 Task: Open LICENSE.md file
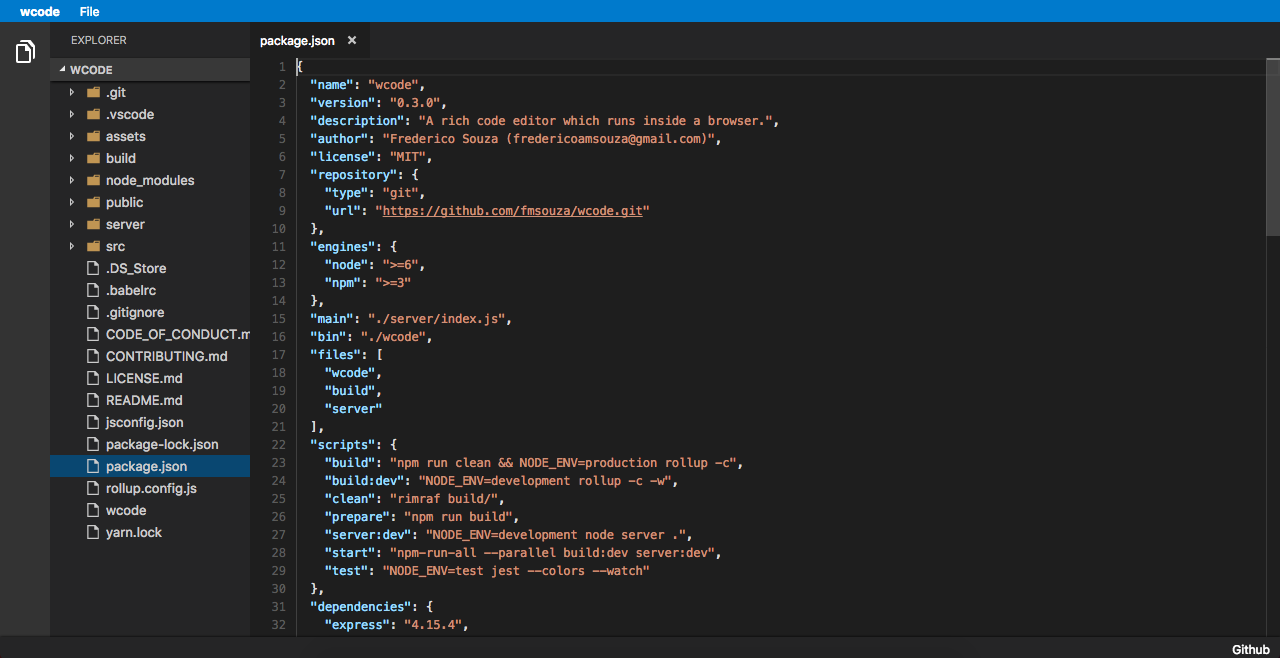pyautogui.click(x=150, y=378)
